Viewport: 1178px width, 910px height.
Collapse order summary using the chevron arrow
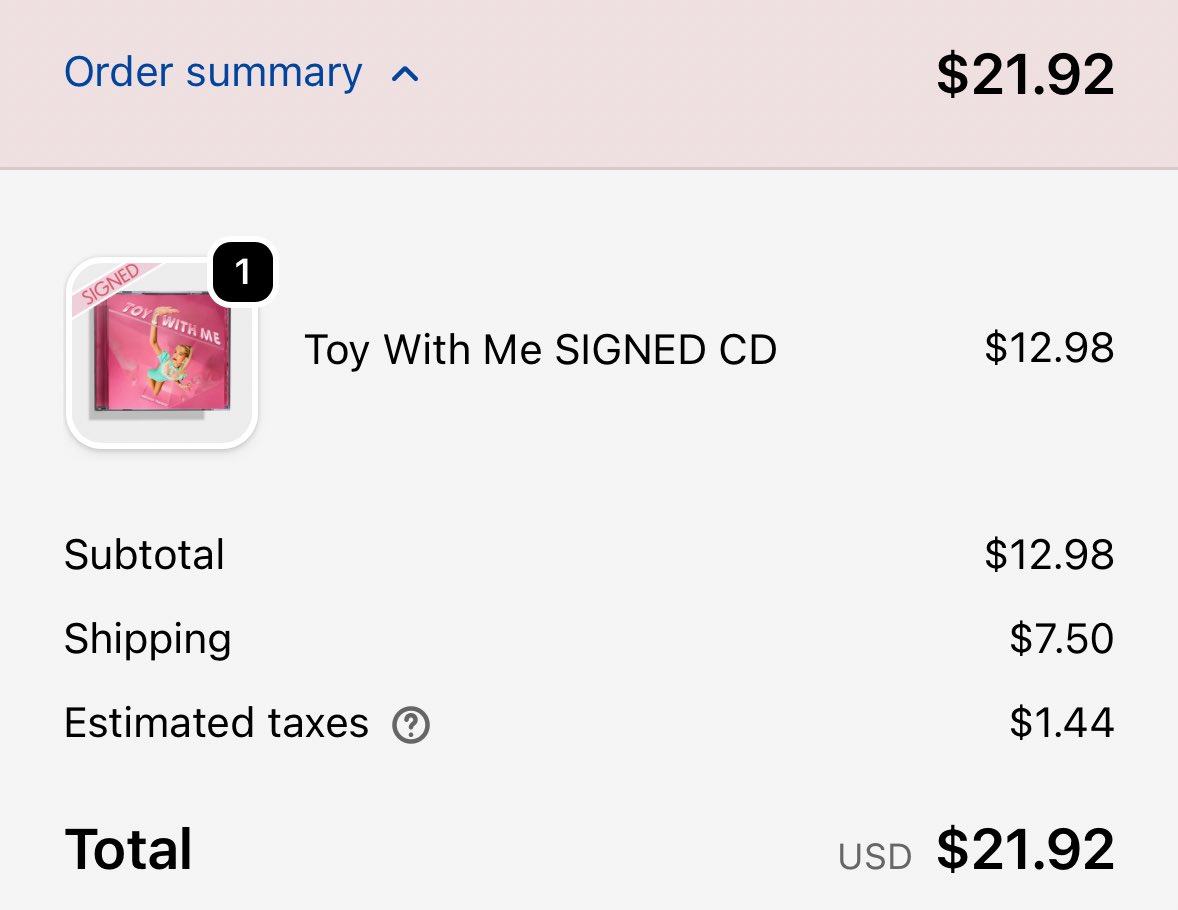[x=405, y=74]
